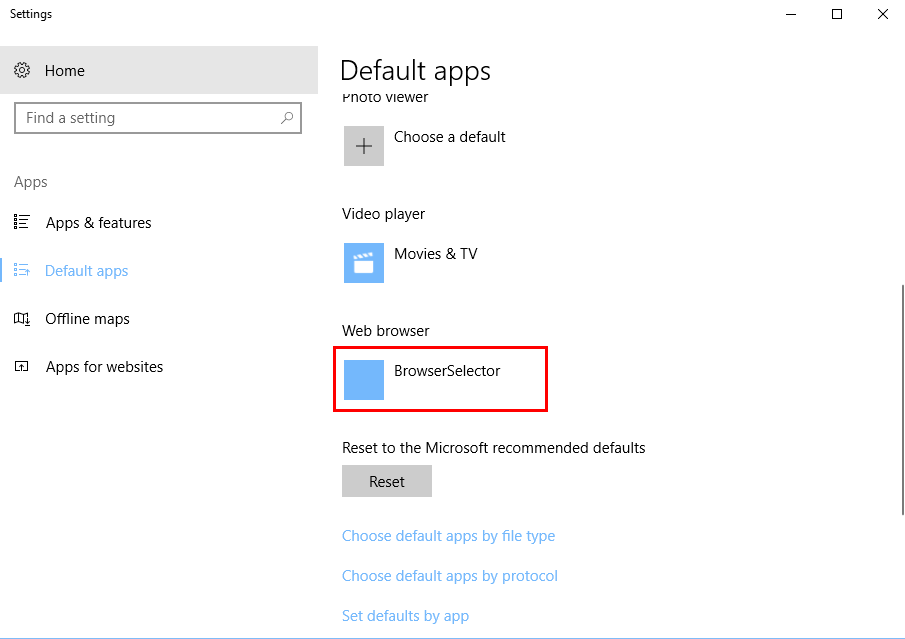Go to Offline maps settings
The height and width of the screenshot is (639, 905).
point(159,319)
